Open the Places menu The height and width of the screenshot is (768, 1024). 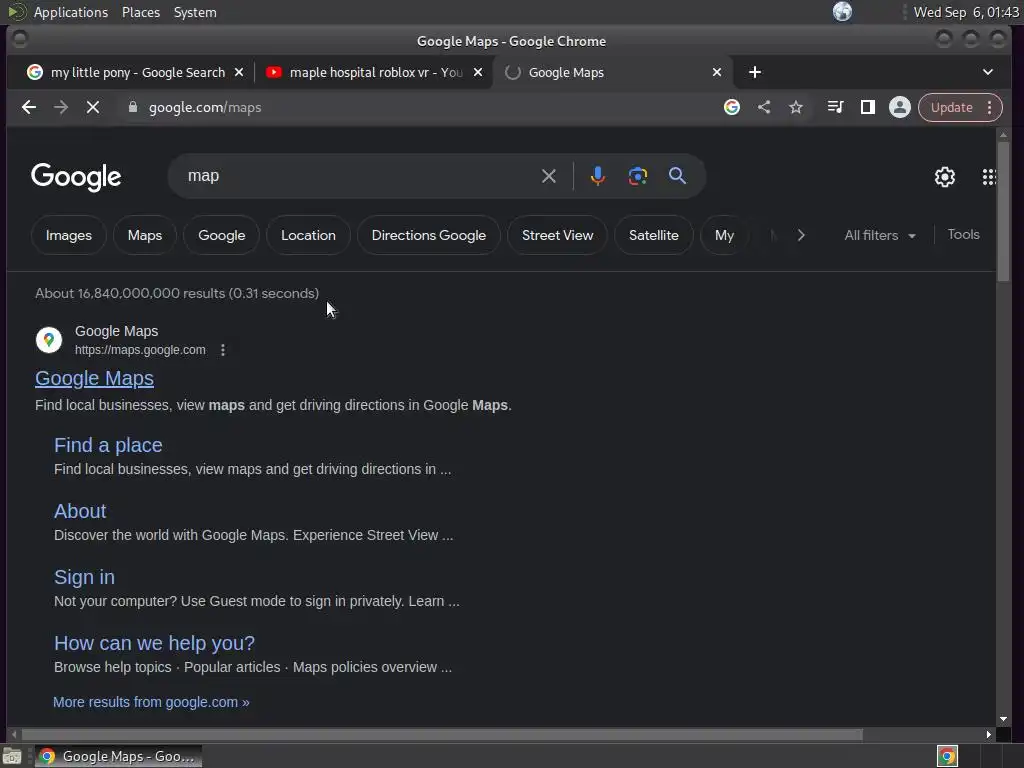coord(141,12)
